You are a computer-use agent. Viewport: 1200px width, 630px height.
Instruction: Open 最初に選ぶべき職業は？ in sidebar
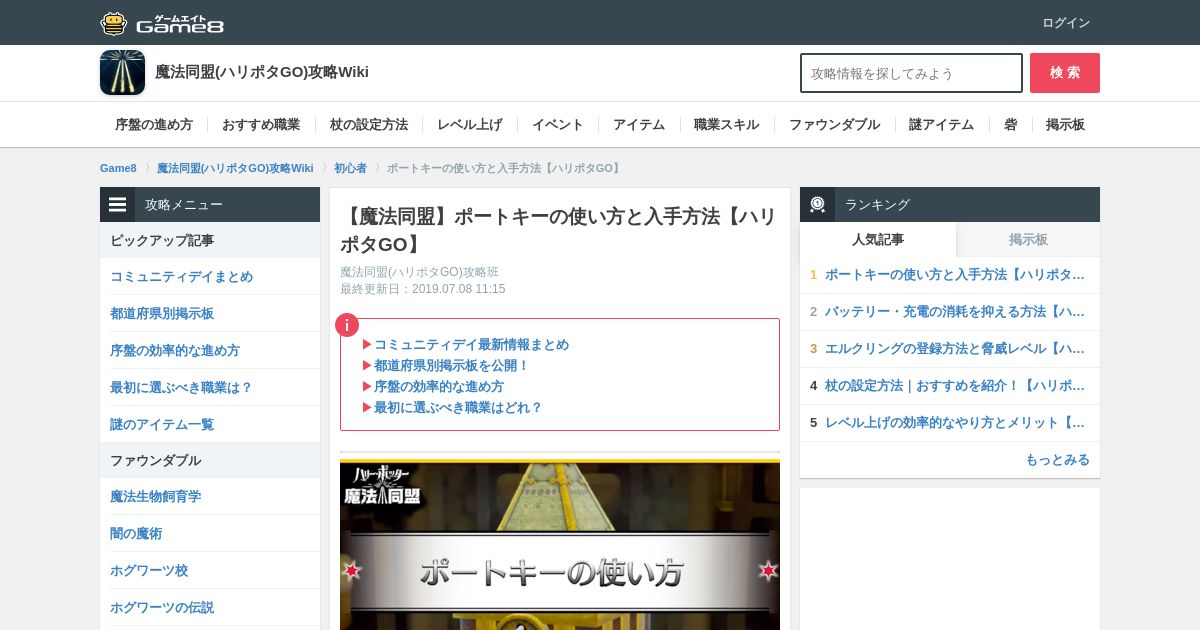210,388
